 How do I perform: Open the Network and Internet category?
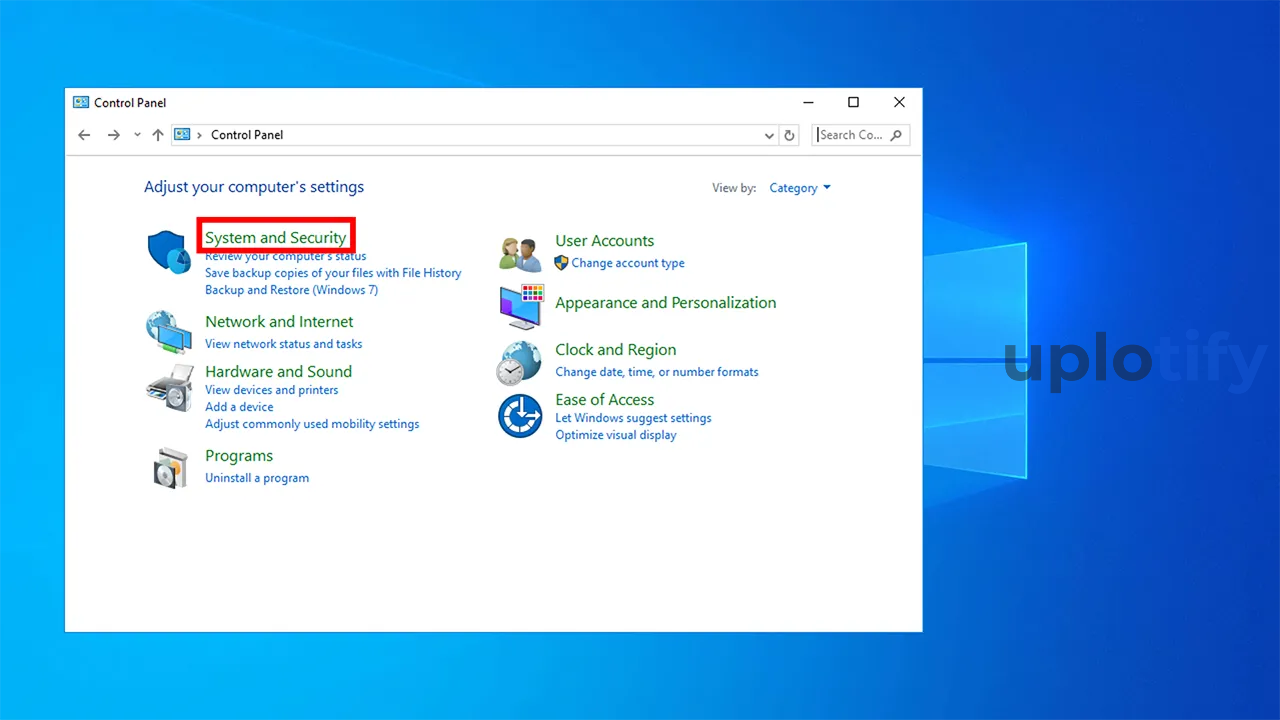click(279, 322)
